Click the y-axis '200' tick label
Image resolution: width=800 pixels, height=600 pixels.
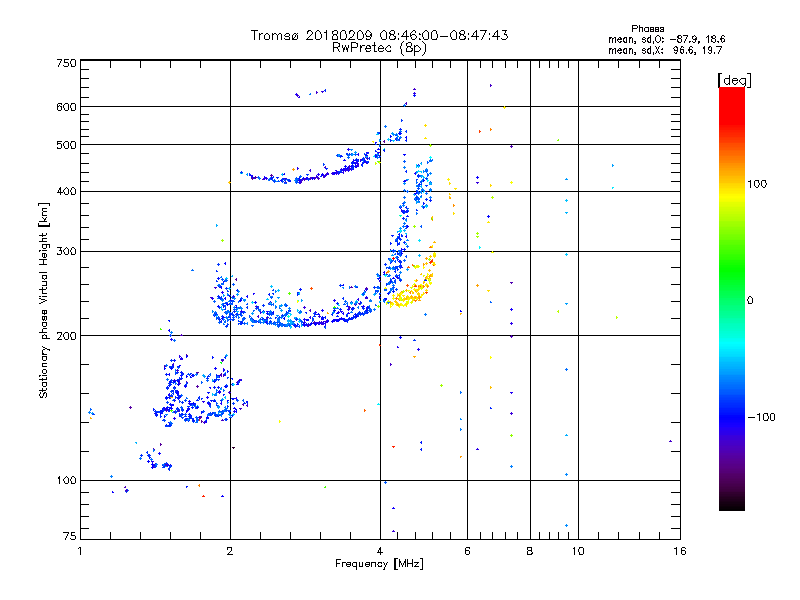[x=66, y=336]
